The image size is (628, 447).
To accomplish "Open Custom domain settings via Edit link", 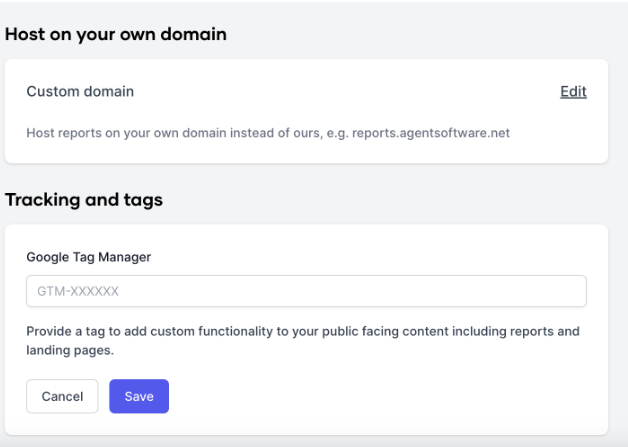I will [573, 92].
